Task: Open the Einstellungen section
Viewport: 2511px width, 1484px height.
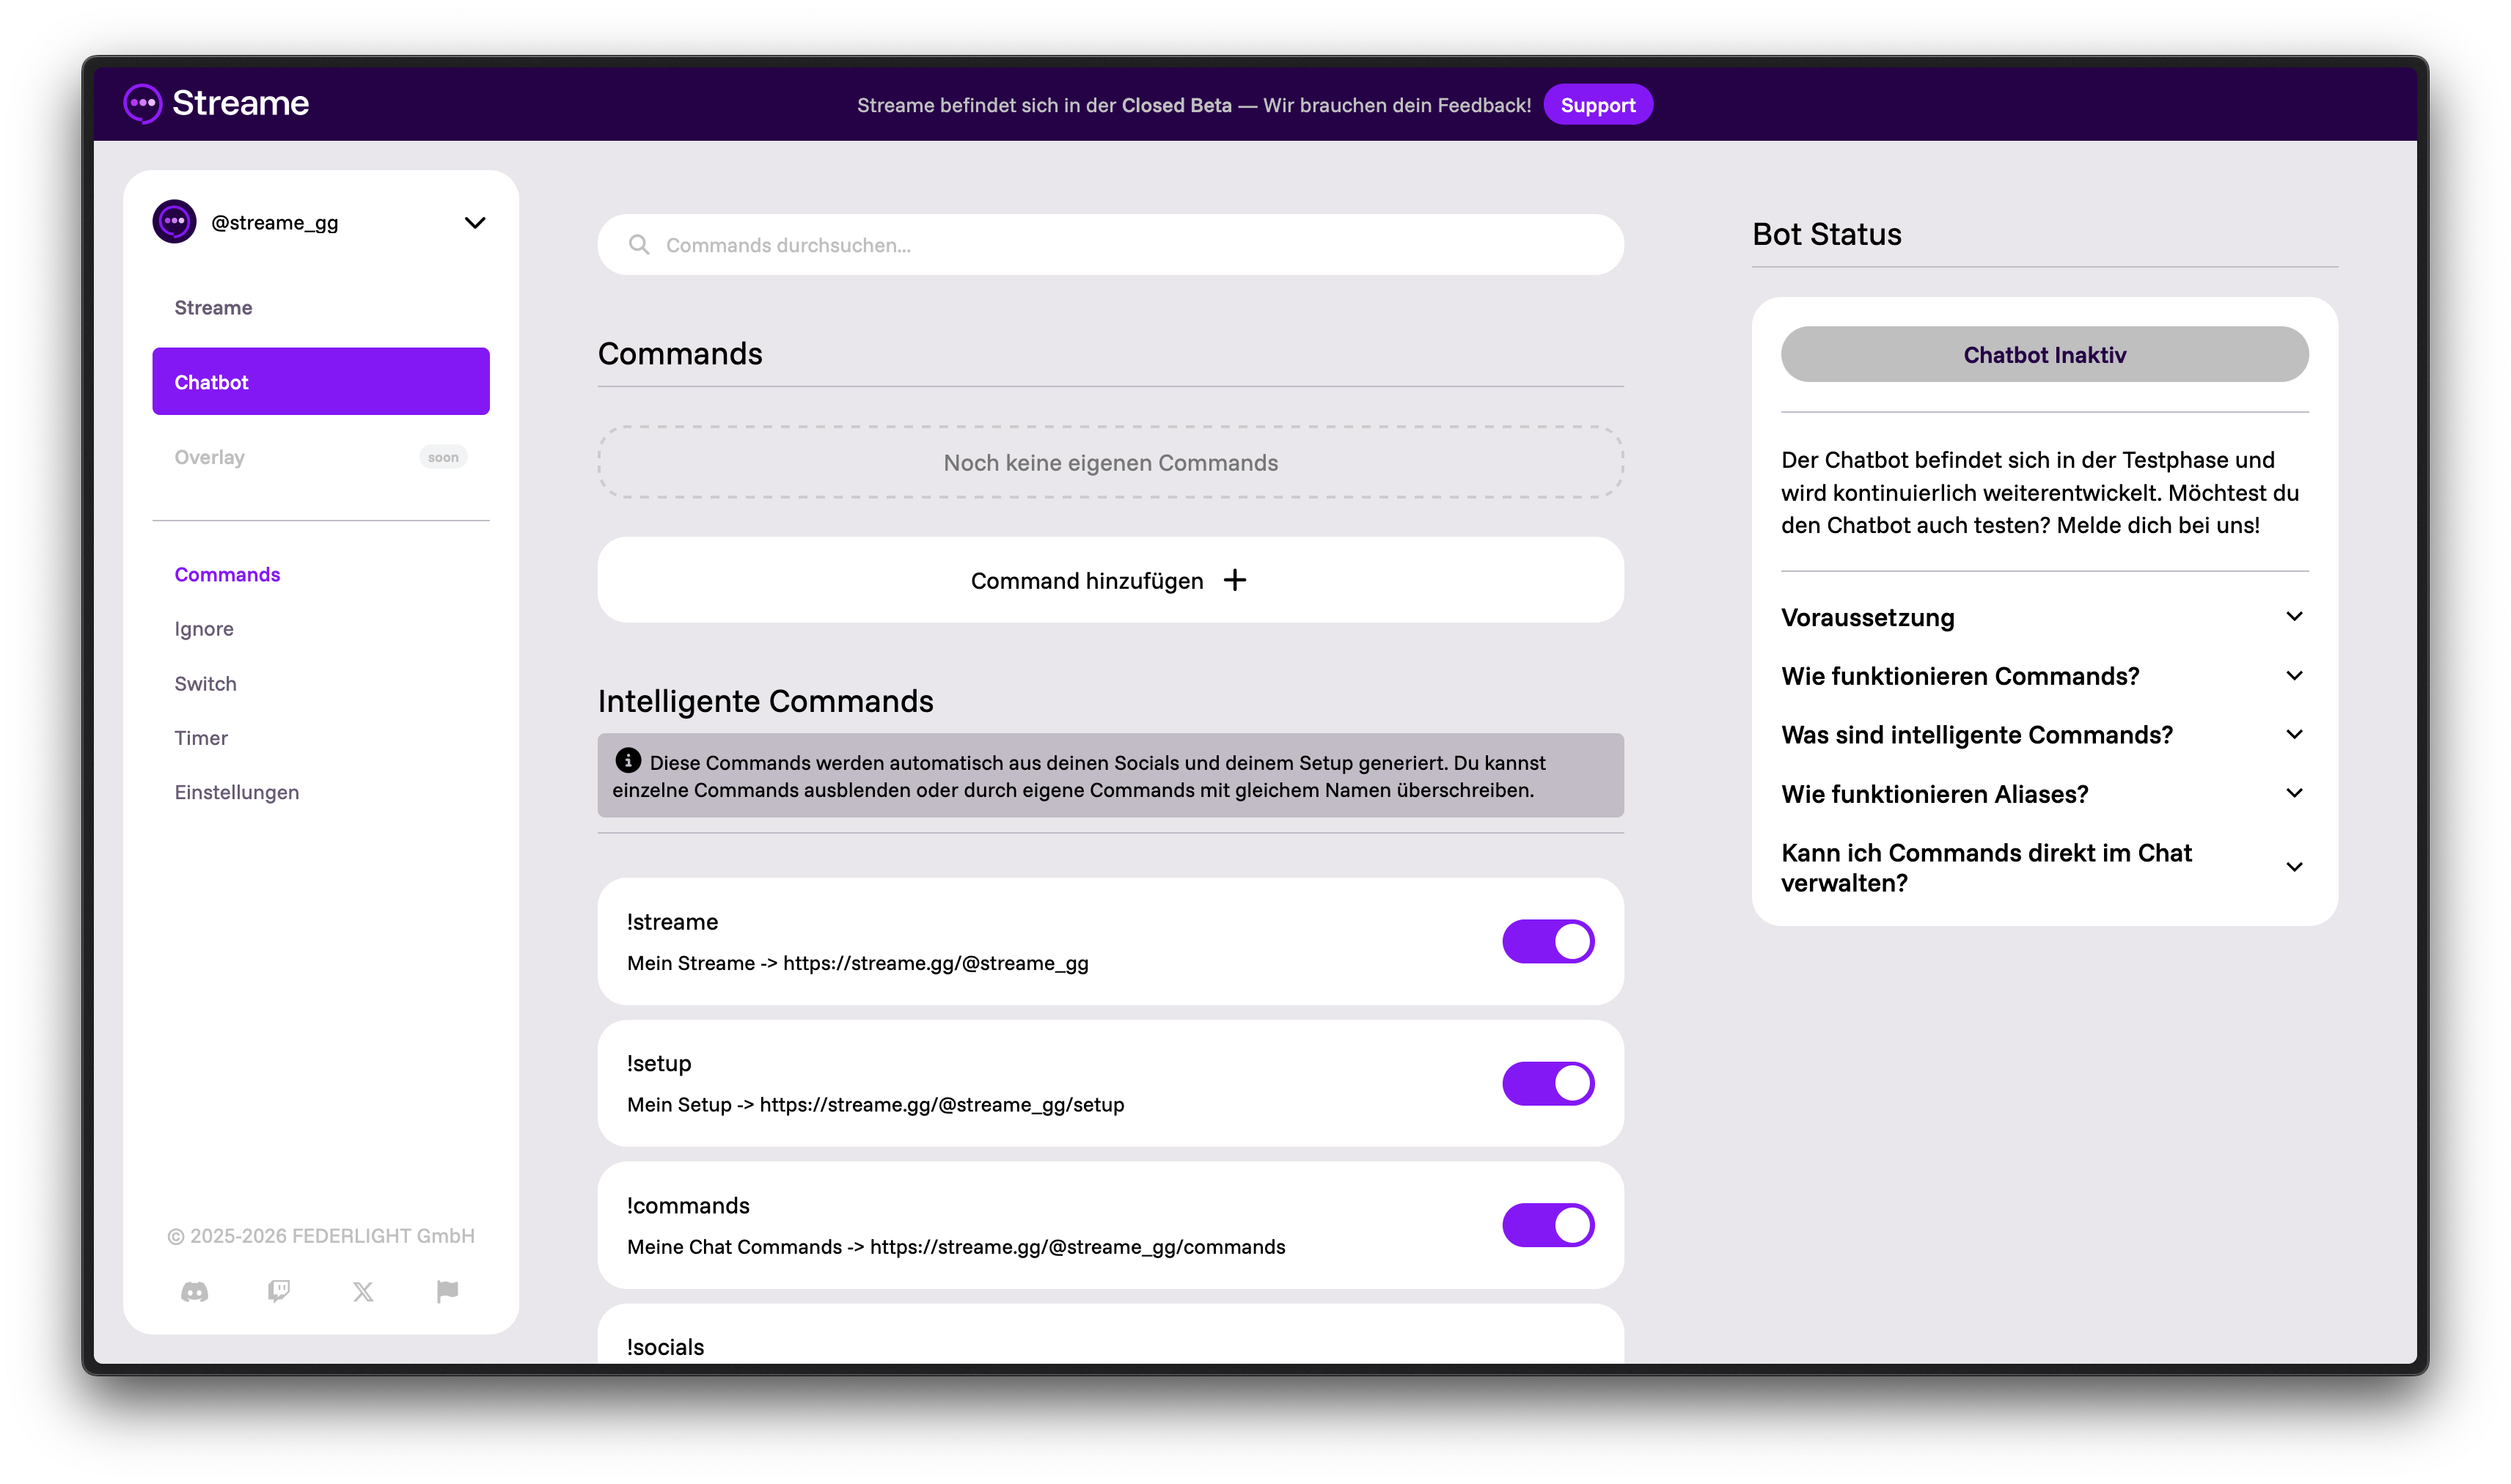Action: click(236, 791)
